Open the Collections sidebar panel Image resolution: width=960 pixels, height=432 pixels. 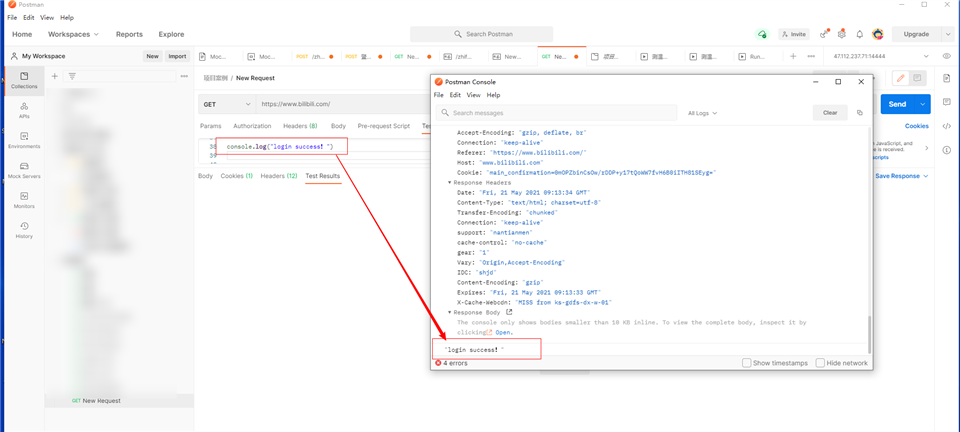(x=24, y=80)
